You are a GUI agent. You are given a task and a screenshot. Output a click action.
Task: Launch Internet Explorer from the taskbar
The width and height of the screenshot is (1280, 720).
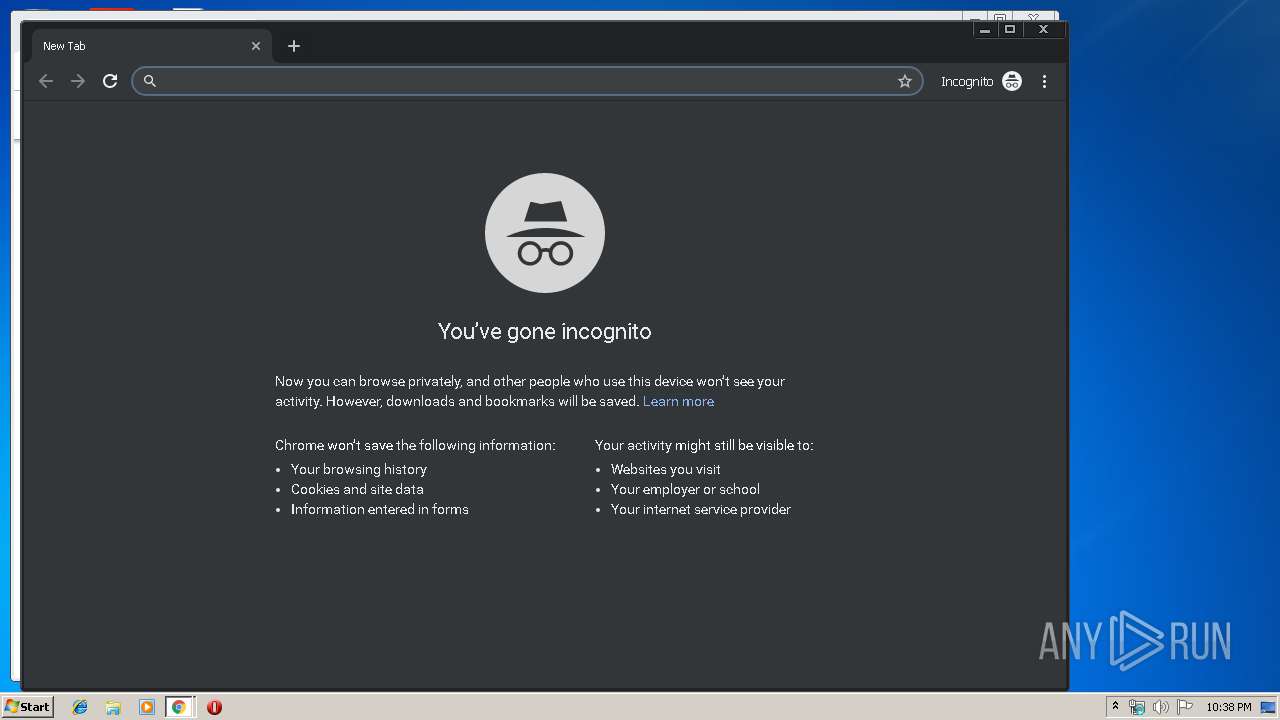coord(80,707)
